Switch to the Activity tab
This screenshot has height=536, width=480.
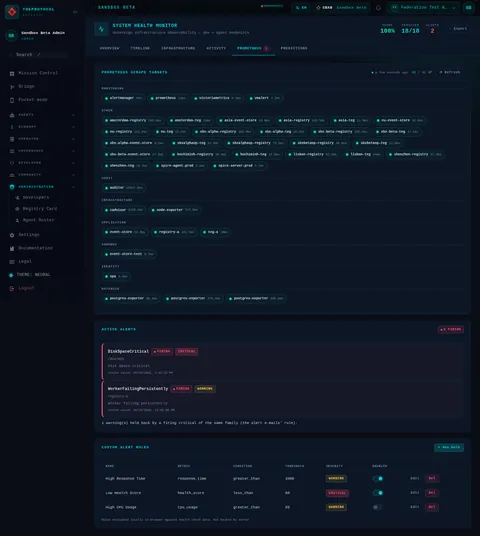click(x=216, y=48)
